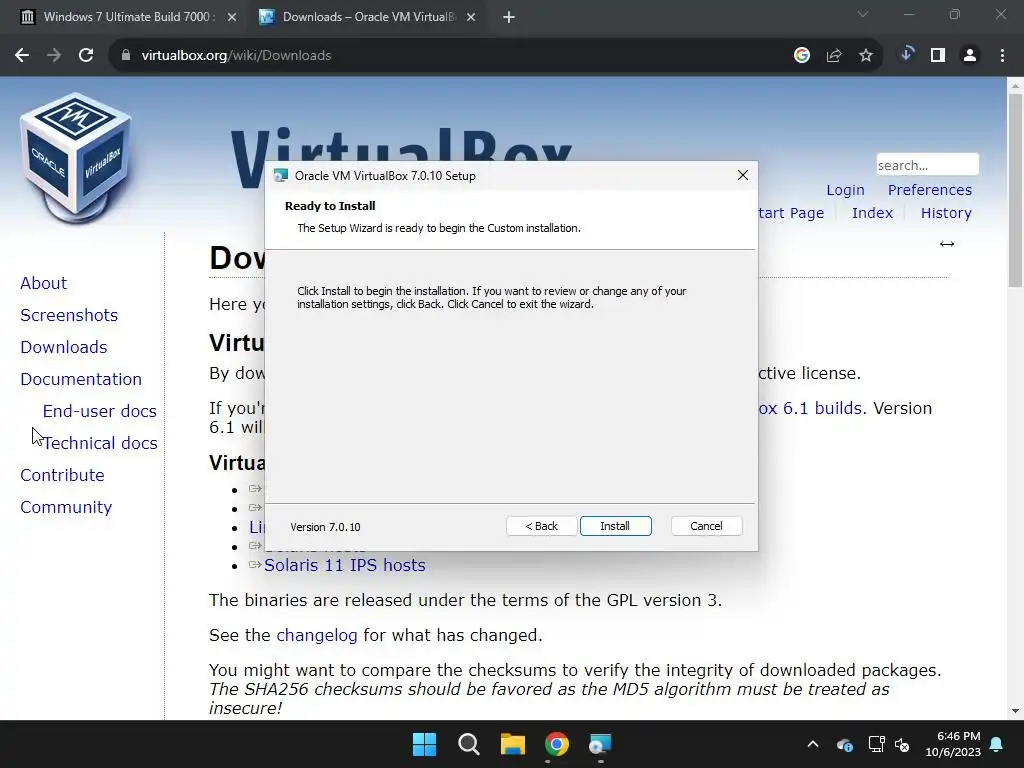The image size is (1024, 768).
Task: Click the Google icon in address bar
Action: coord(802,56)
